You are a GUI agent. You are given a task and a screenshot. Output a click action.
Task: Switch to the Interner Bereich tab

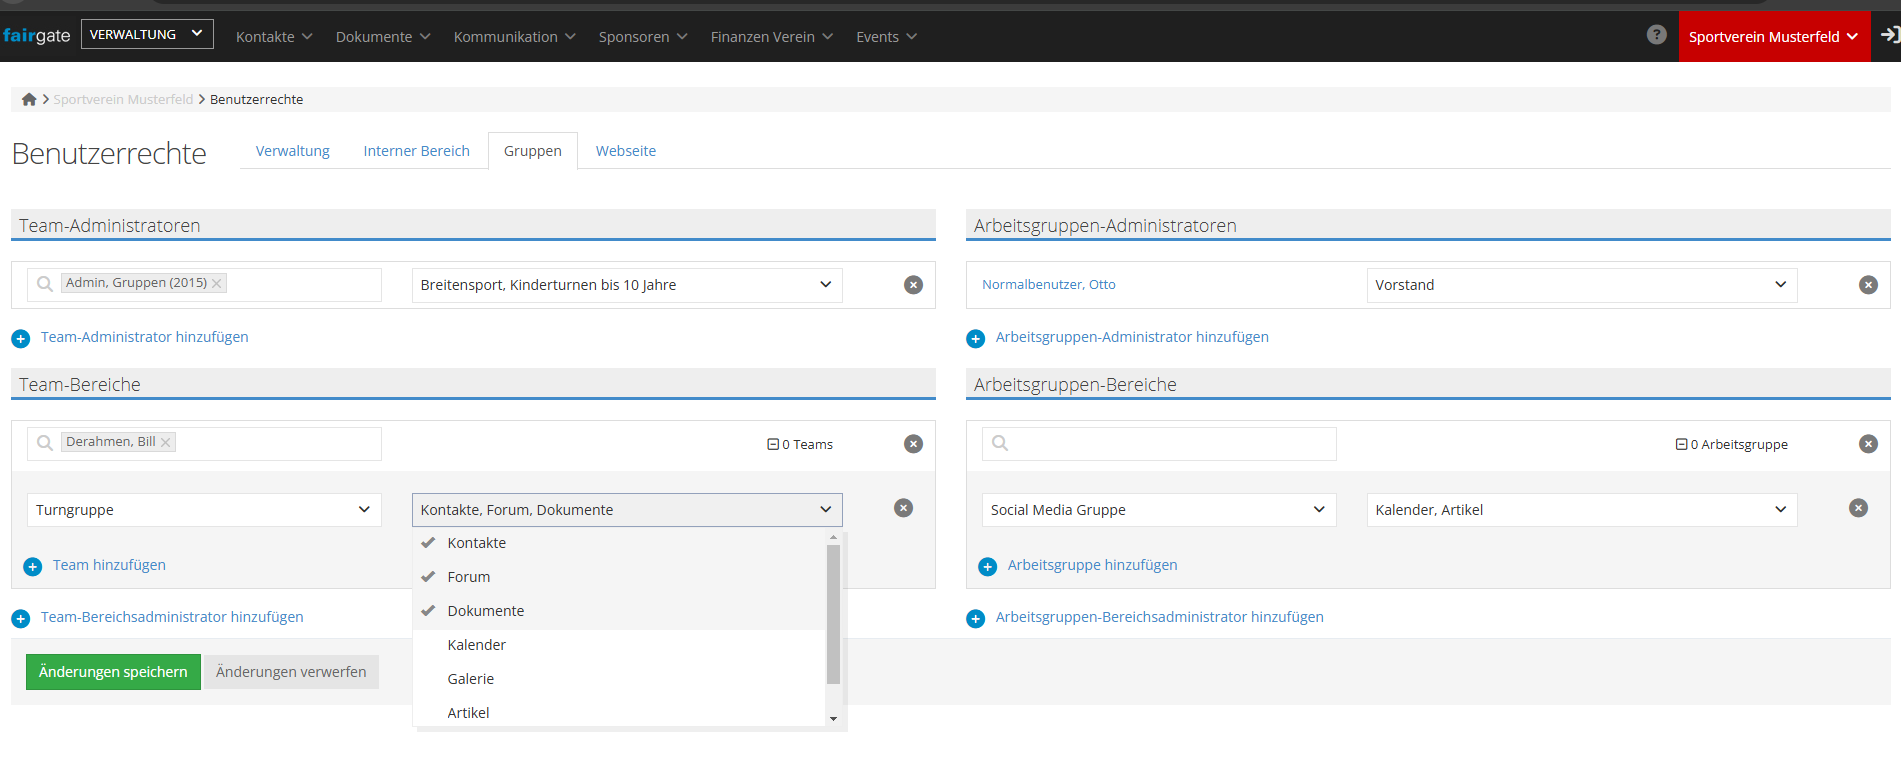click(x=416, y=151)
